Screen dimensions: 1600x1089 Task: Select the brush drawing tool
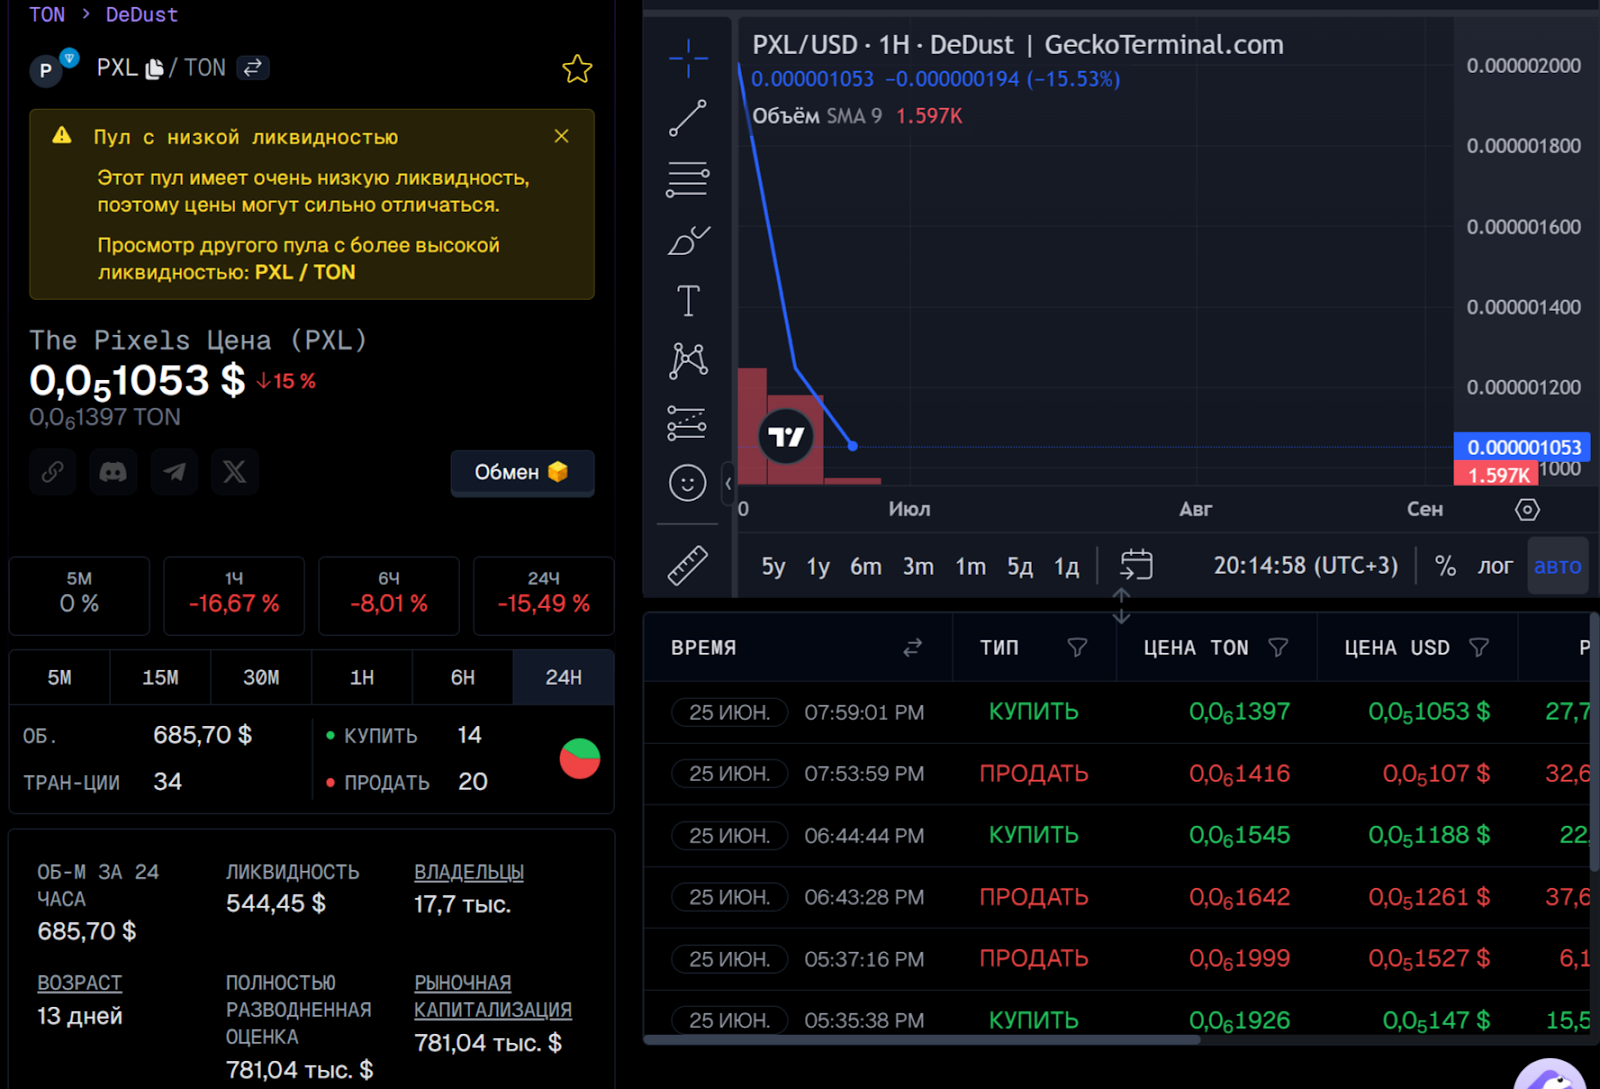pos(688,240)
